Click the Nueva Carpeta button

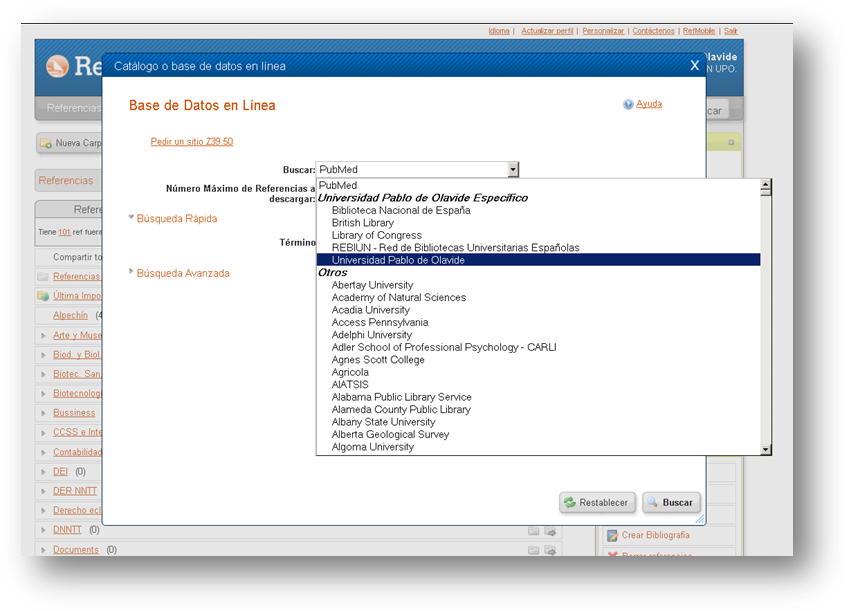[x=69, y=143]
